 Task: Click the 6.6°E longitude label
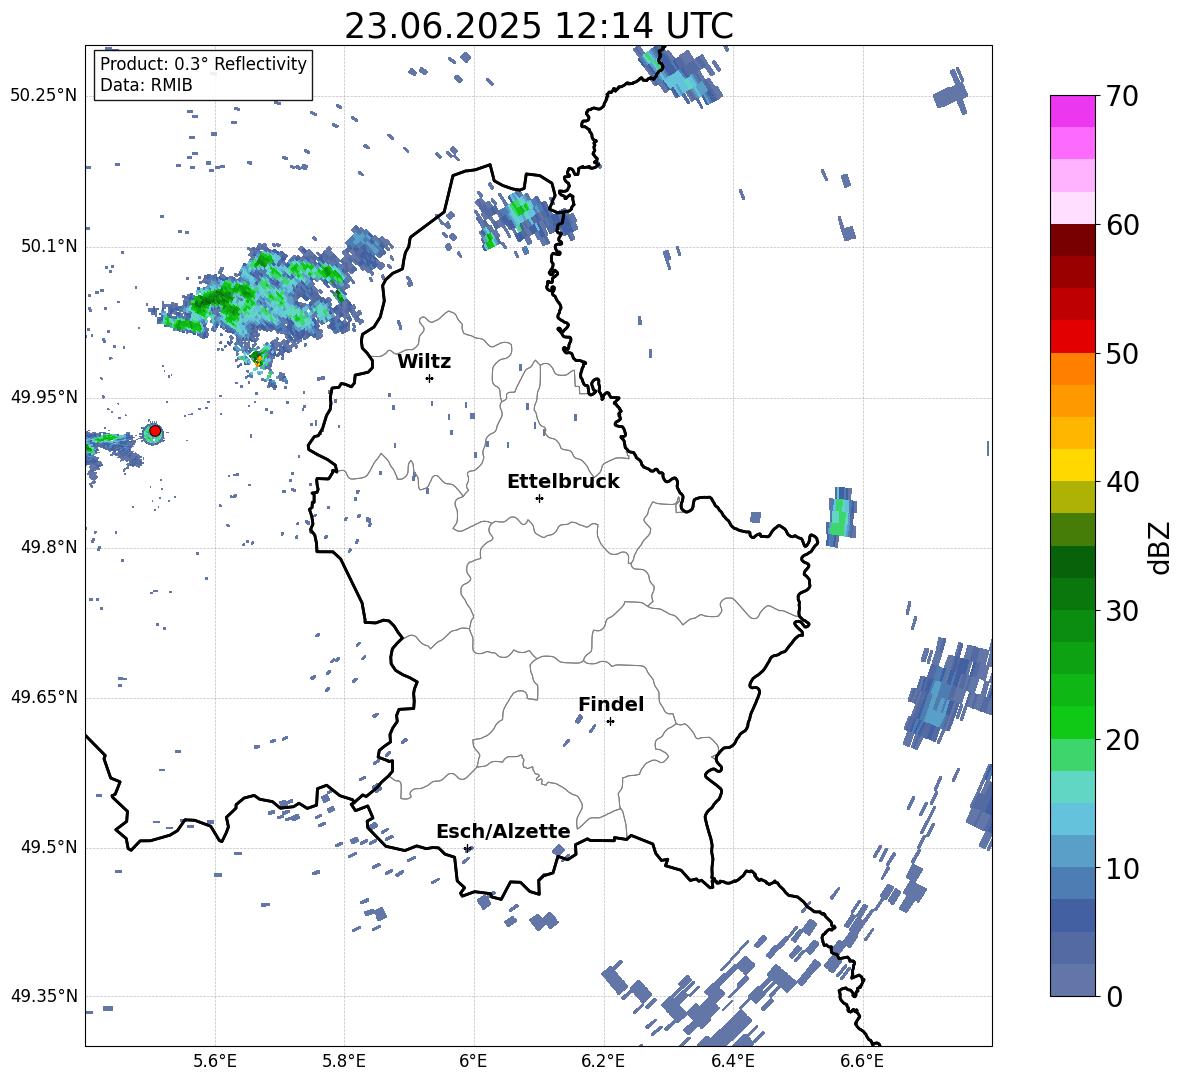pyautogui.click(x=862, y=1061)
